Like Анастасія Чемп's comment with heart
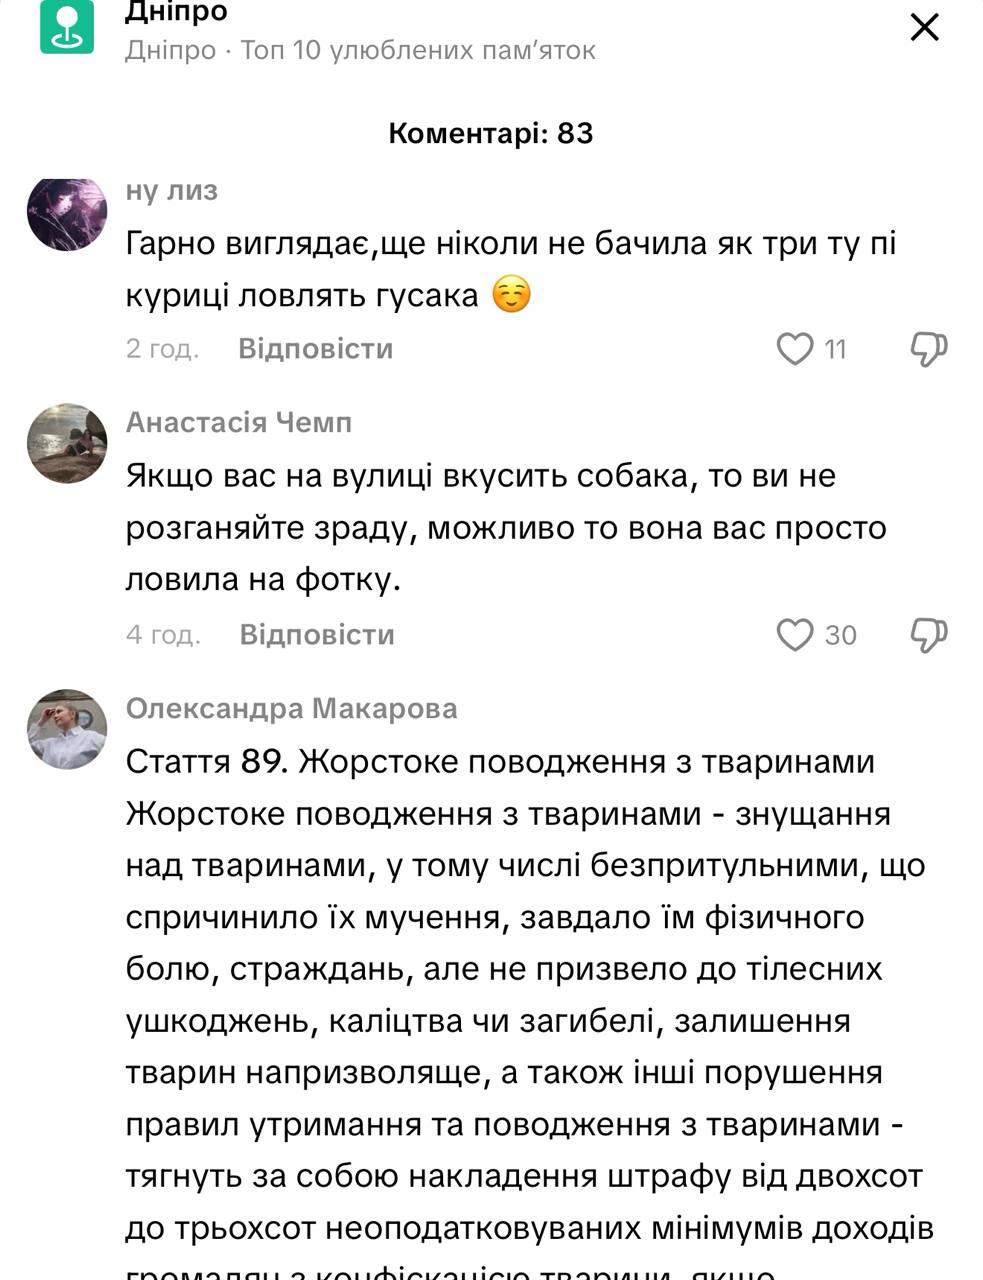983x1280 pixels. 795,635
